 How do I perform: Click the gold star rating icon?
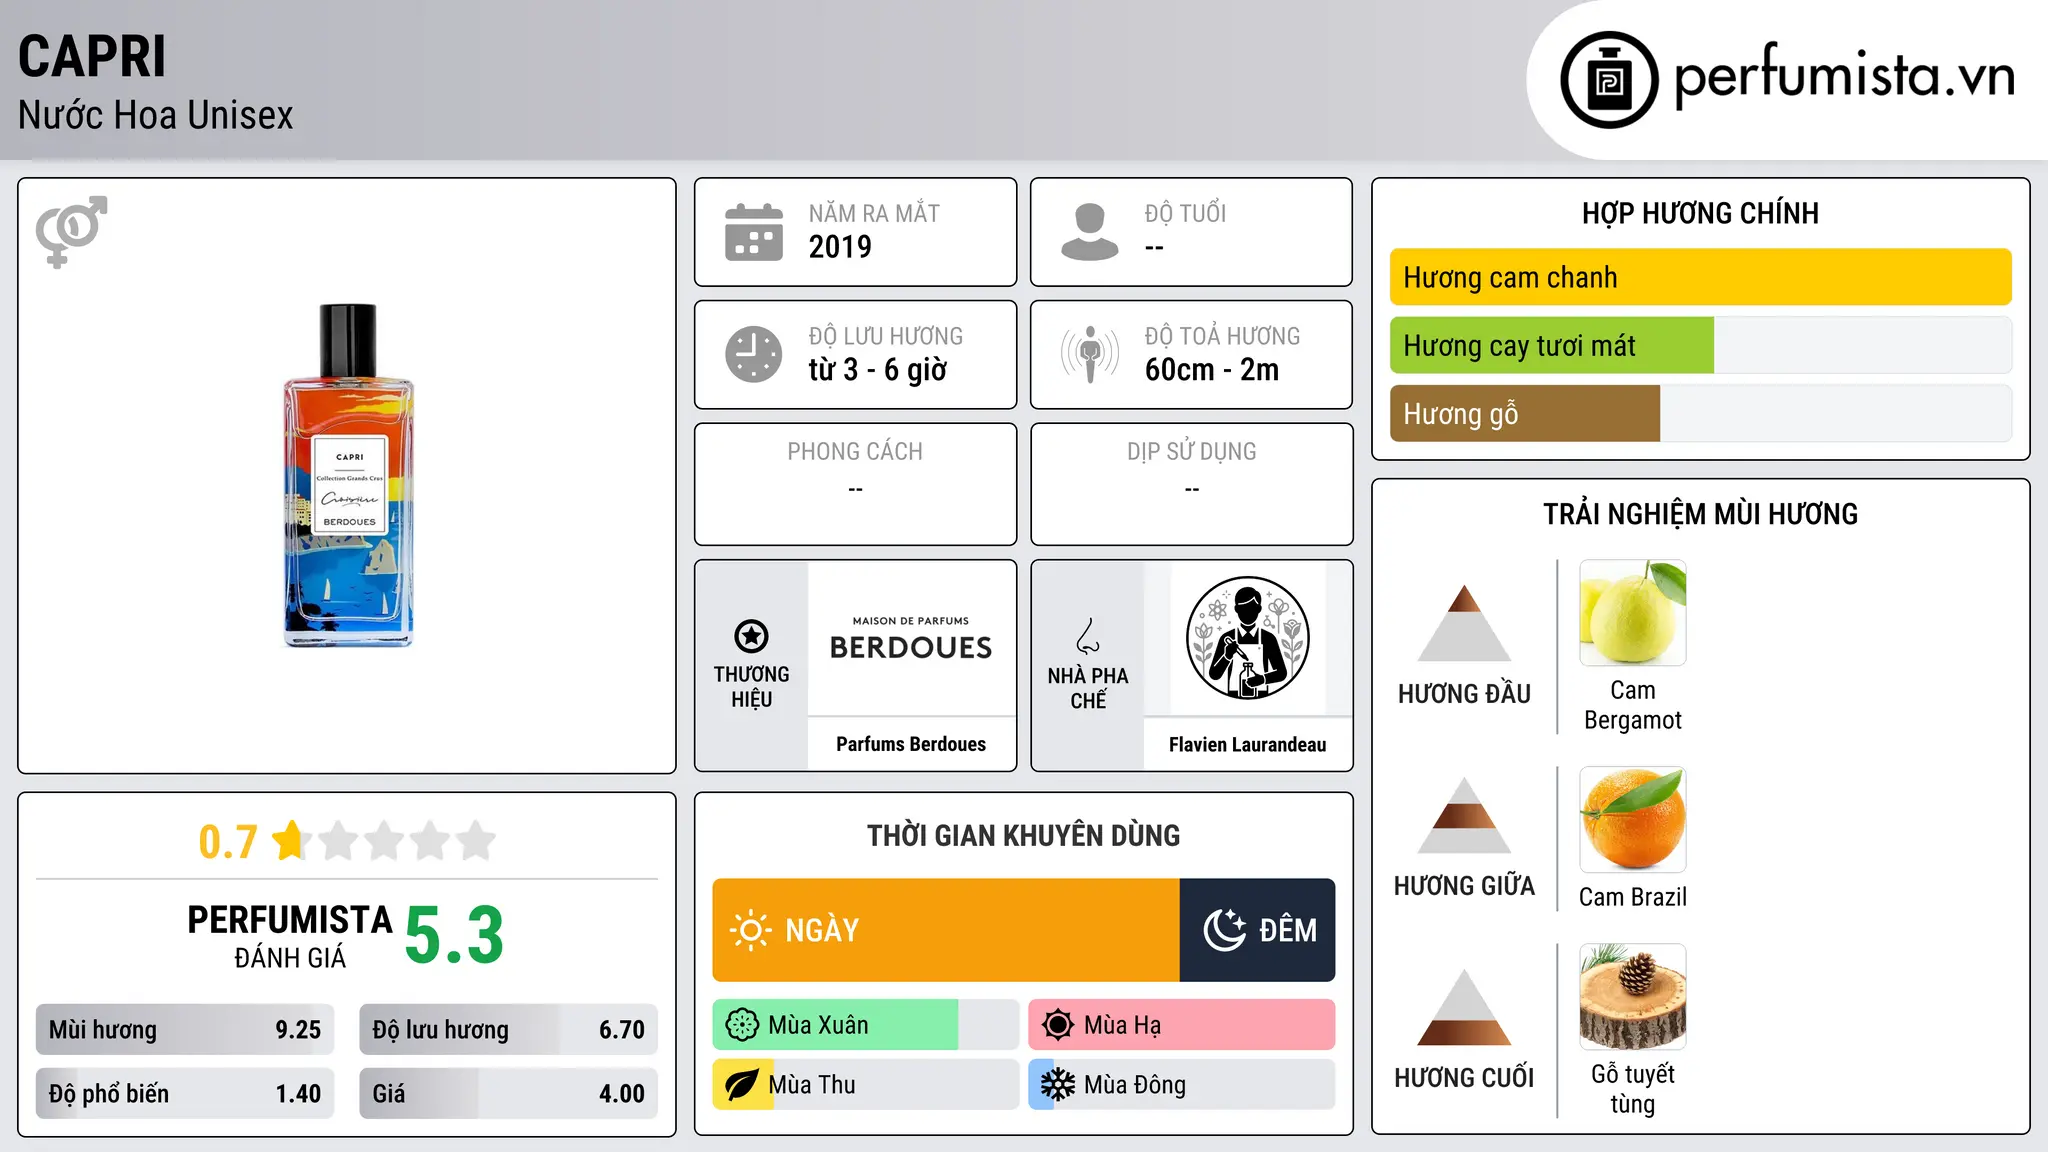290,840
